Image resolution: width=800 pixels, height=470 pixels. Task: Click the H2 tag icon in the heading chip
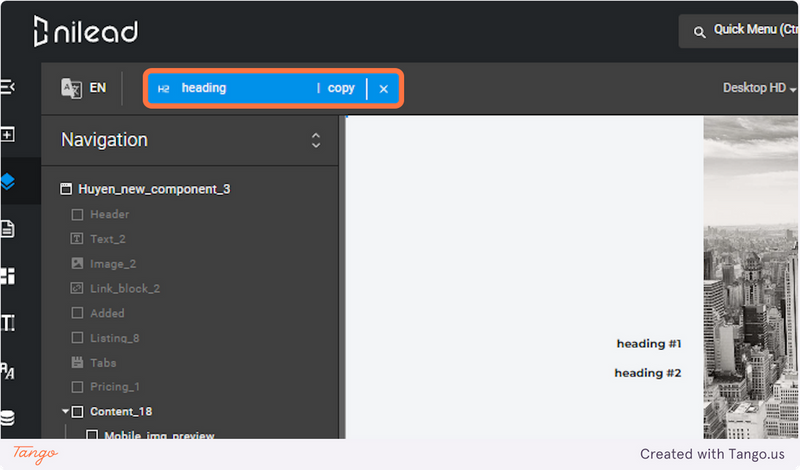point(163,89)
